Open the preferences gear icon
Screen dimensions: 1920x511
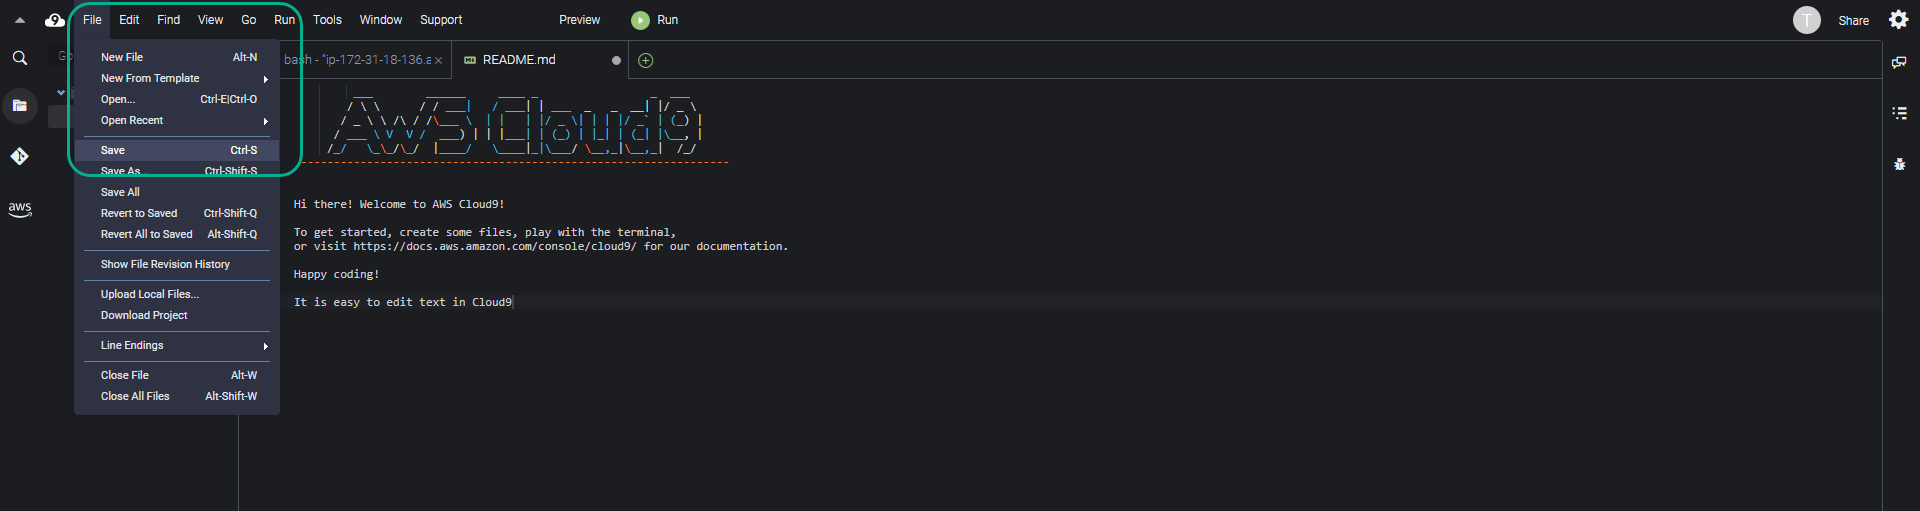pyautogui.click(x=1898, y=20)
